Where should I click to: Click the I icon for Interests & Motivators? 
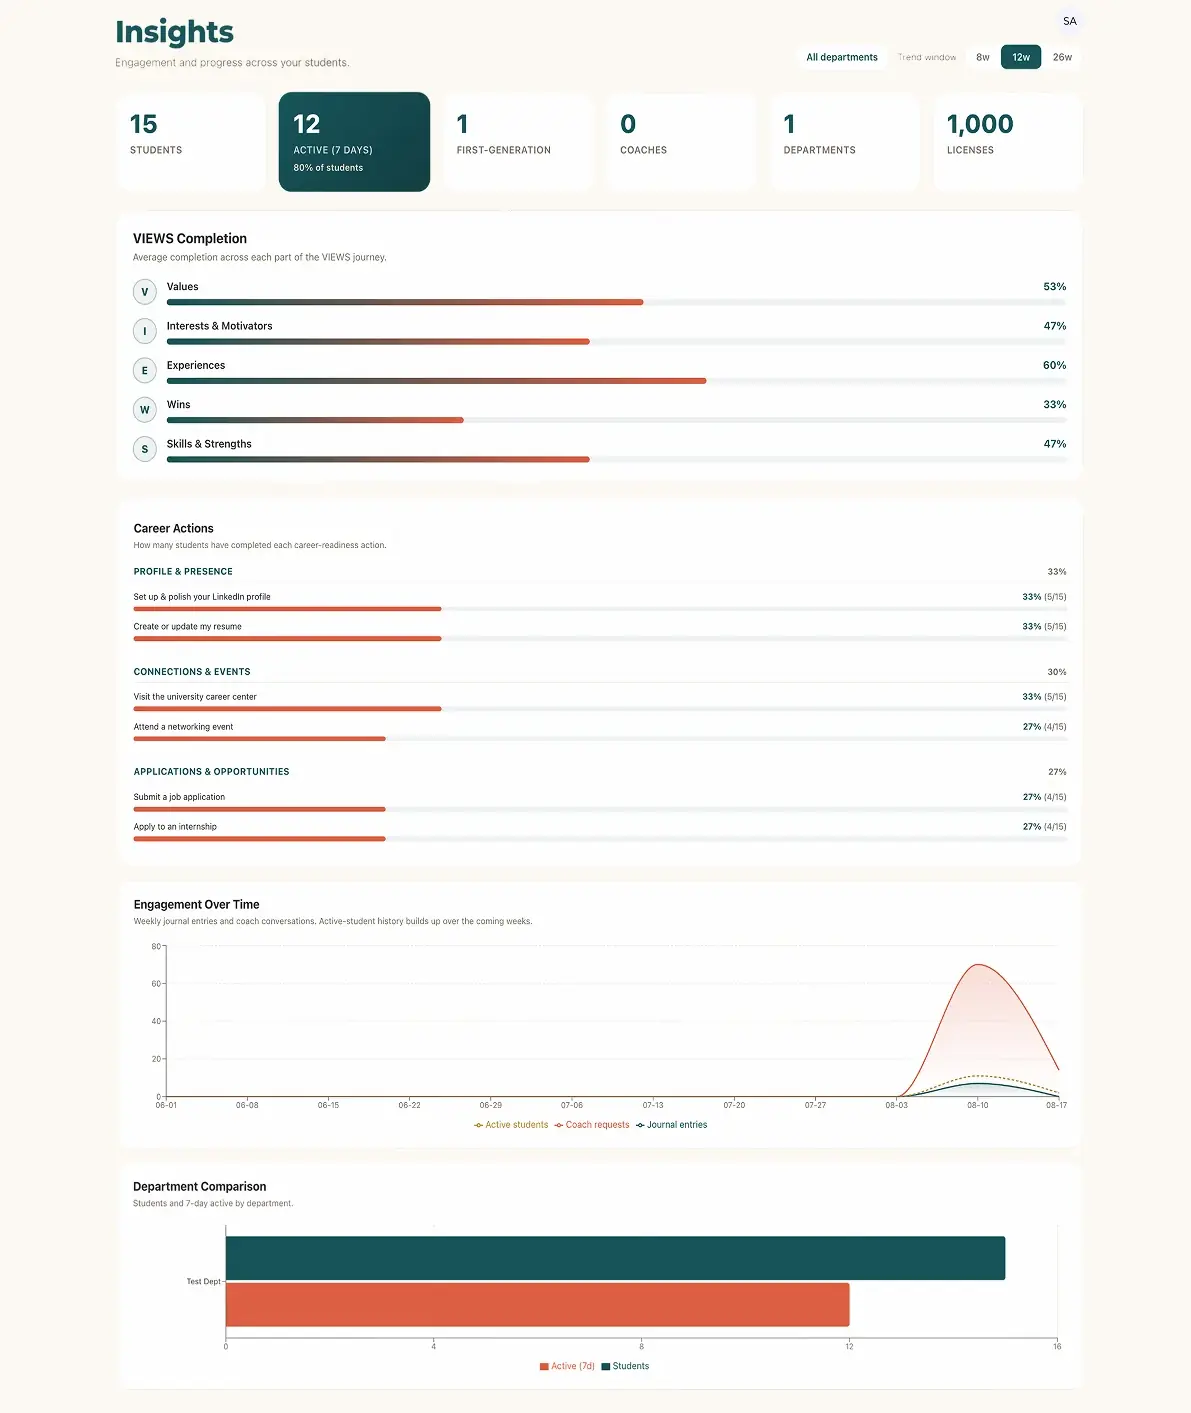tap(145, 331)
